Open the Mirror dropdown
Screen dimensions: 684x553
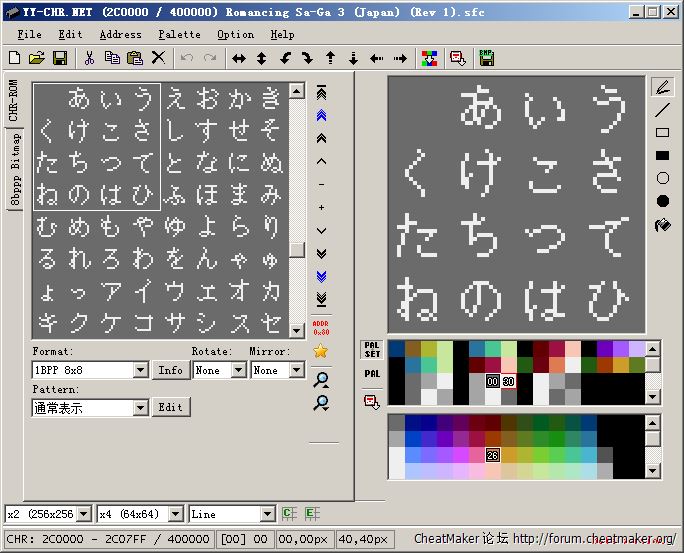coord(296,370)
